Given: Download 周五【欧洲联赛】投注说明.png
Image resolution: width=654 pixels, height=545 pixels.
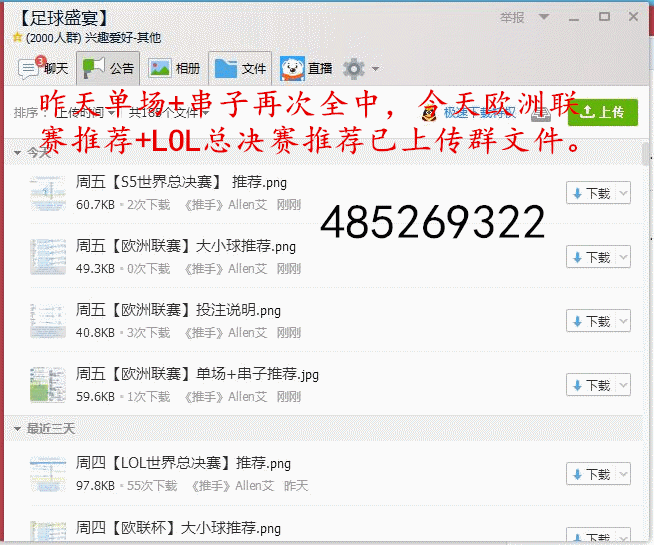Looking at the screenshot, I should pos(592,321).
